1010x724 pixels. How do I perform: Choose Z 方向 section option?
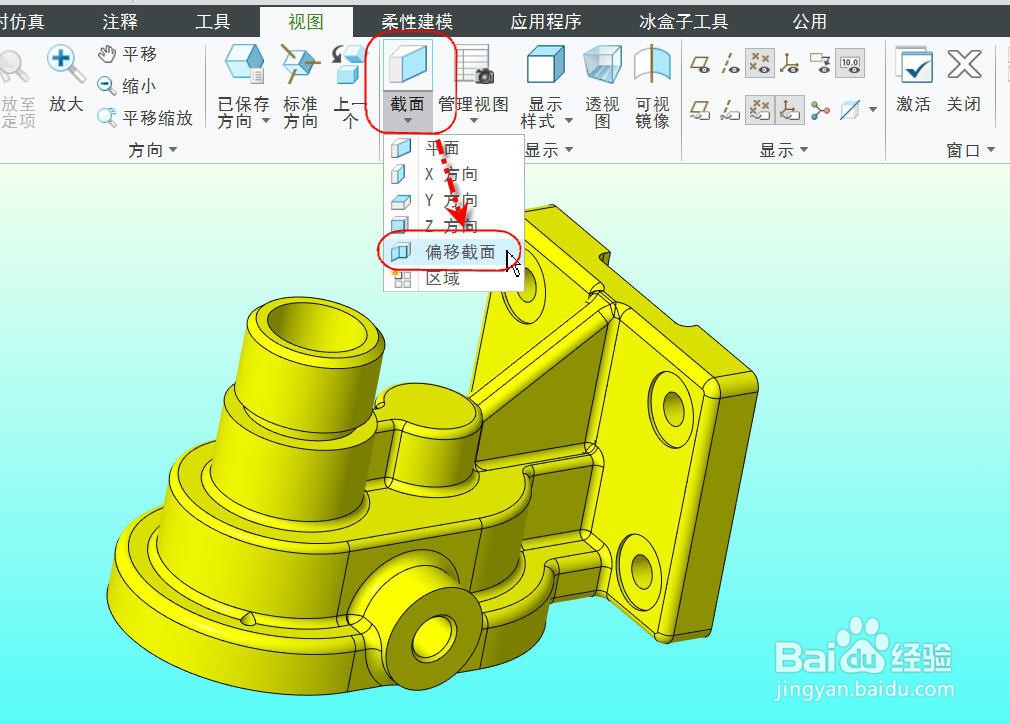tap(453, 225)
